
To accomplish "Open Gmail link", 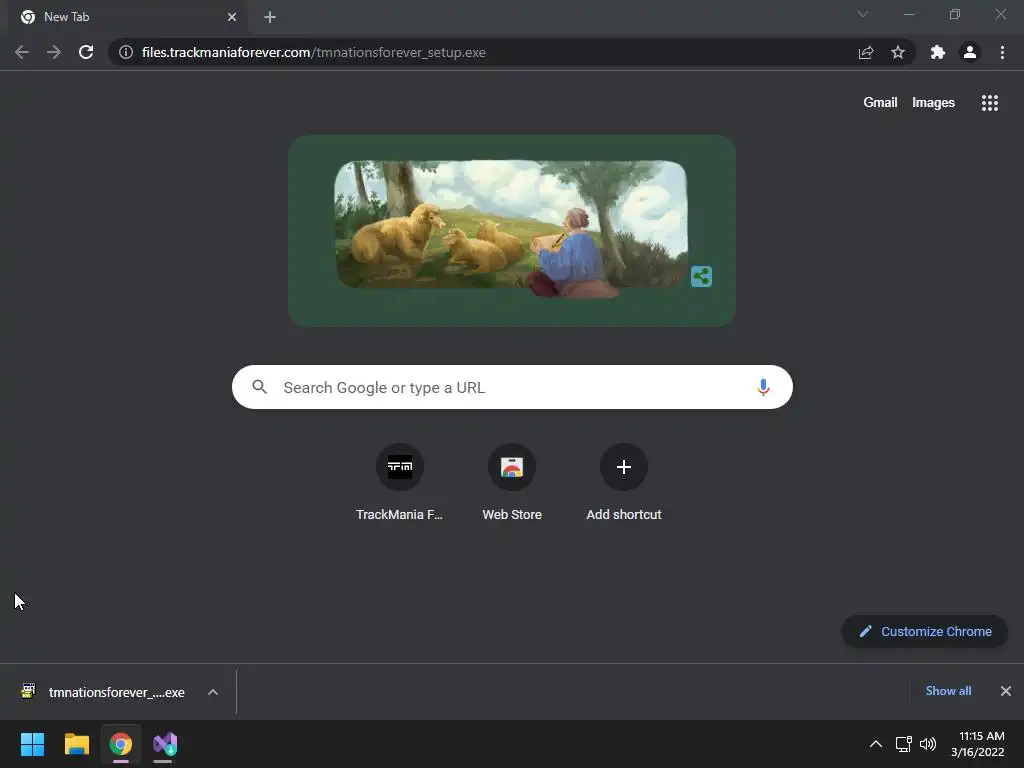I will (x=880, y=103).
